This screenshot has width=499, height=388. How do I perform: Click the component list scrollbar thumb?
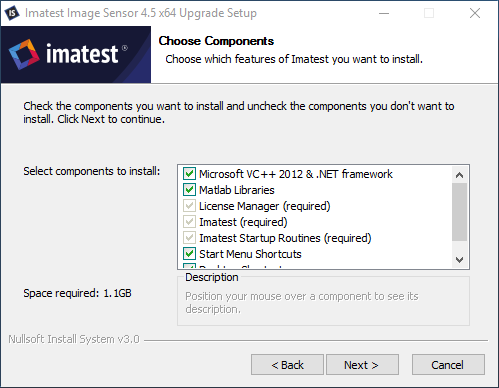click(459, 212)
